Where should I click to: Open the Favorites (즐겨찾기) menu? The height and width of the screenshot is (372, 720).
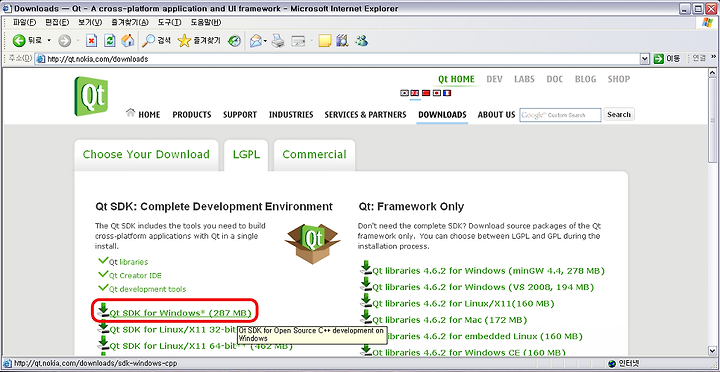click(130, 23)
